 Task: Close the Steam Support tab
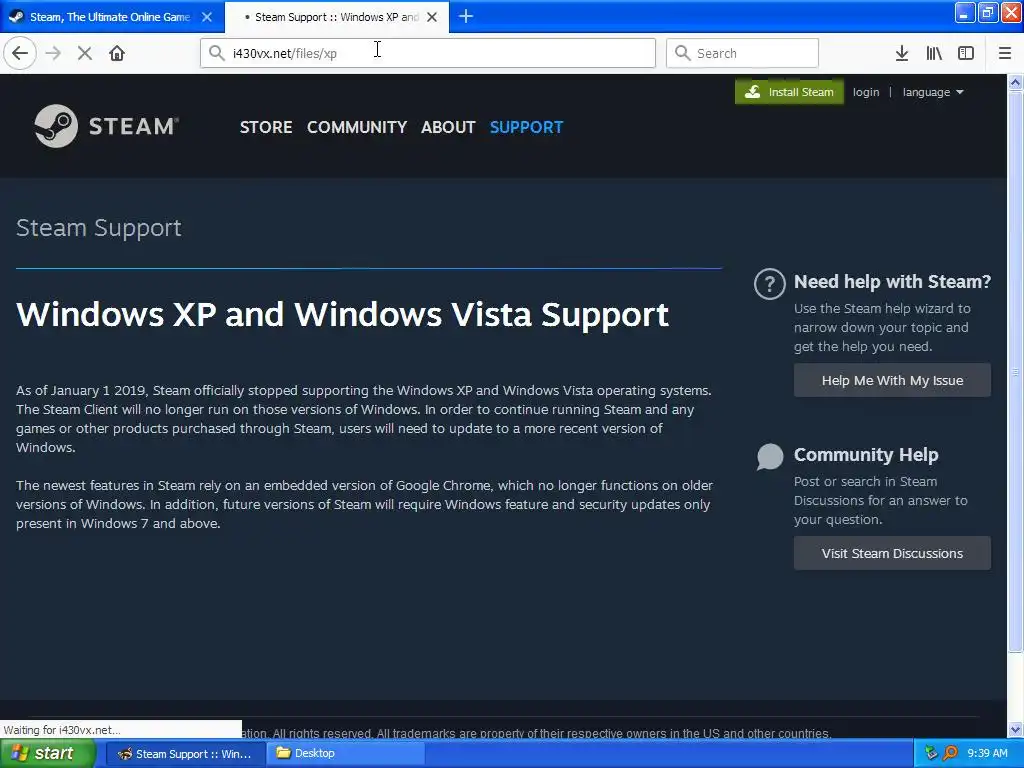432,17
